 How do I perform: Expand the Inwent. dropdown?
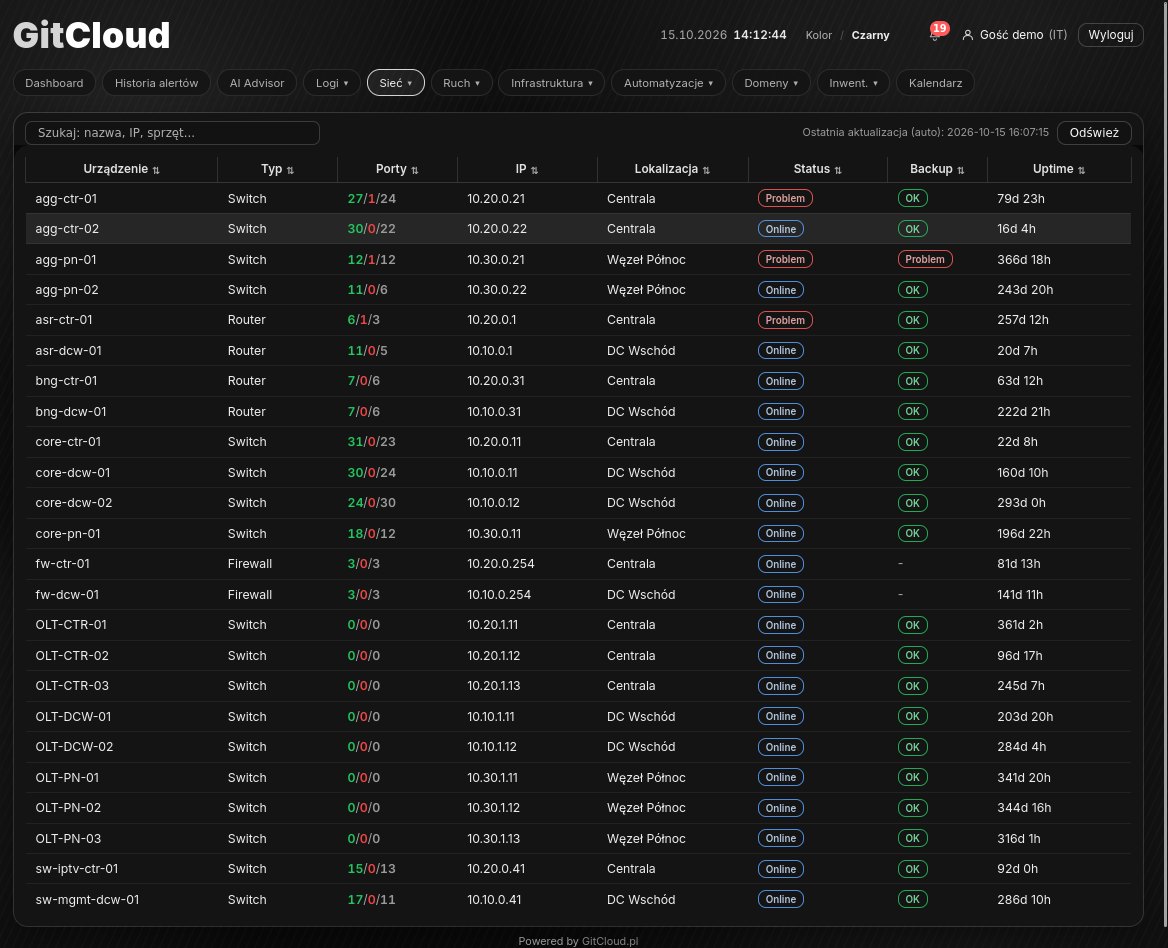[853, 83]
